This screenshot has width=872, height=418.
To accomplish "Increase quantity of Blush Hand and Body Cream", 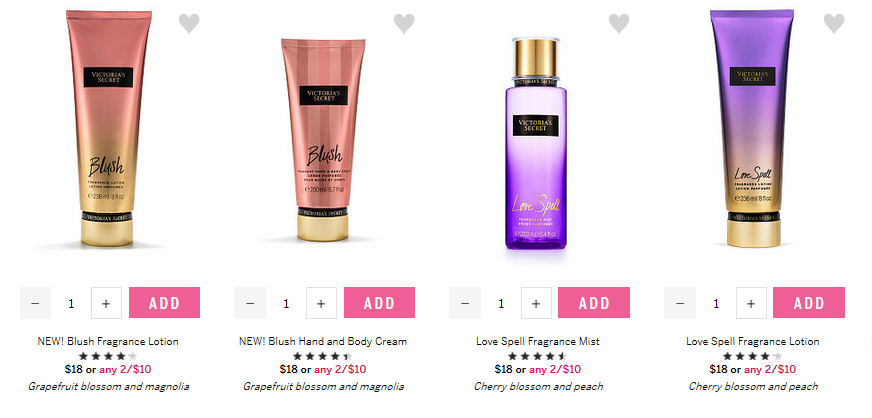I will (321, 303).
